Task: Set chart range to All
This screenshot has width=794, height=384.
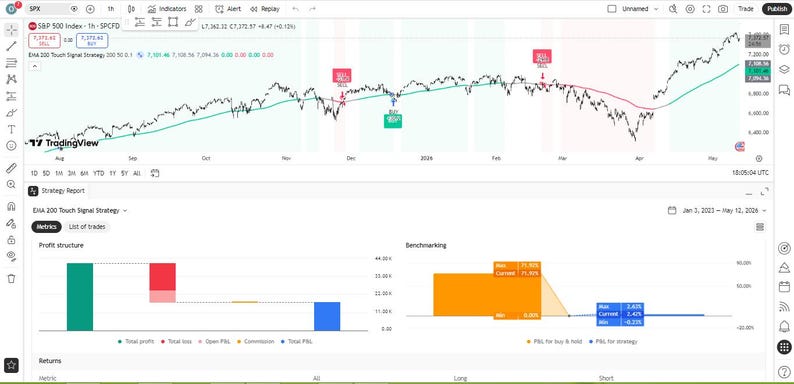Action: point(137,173)
